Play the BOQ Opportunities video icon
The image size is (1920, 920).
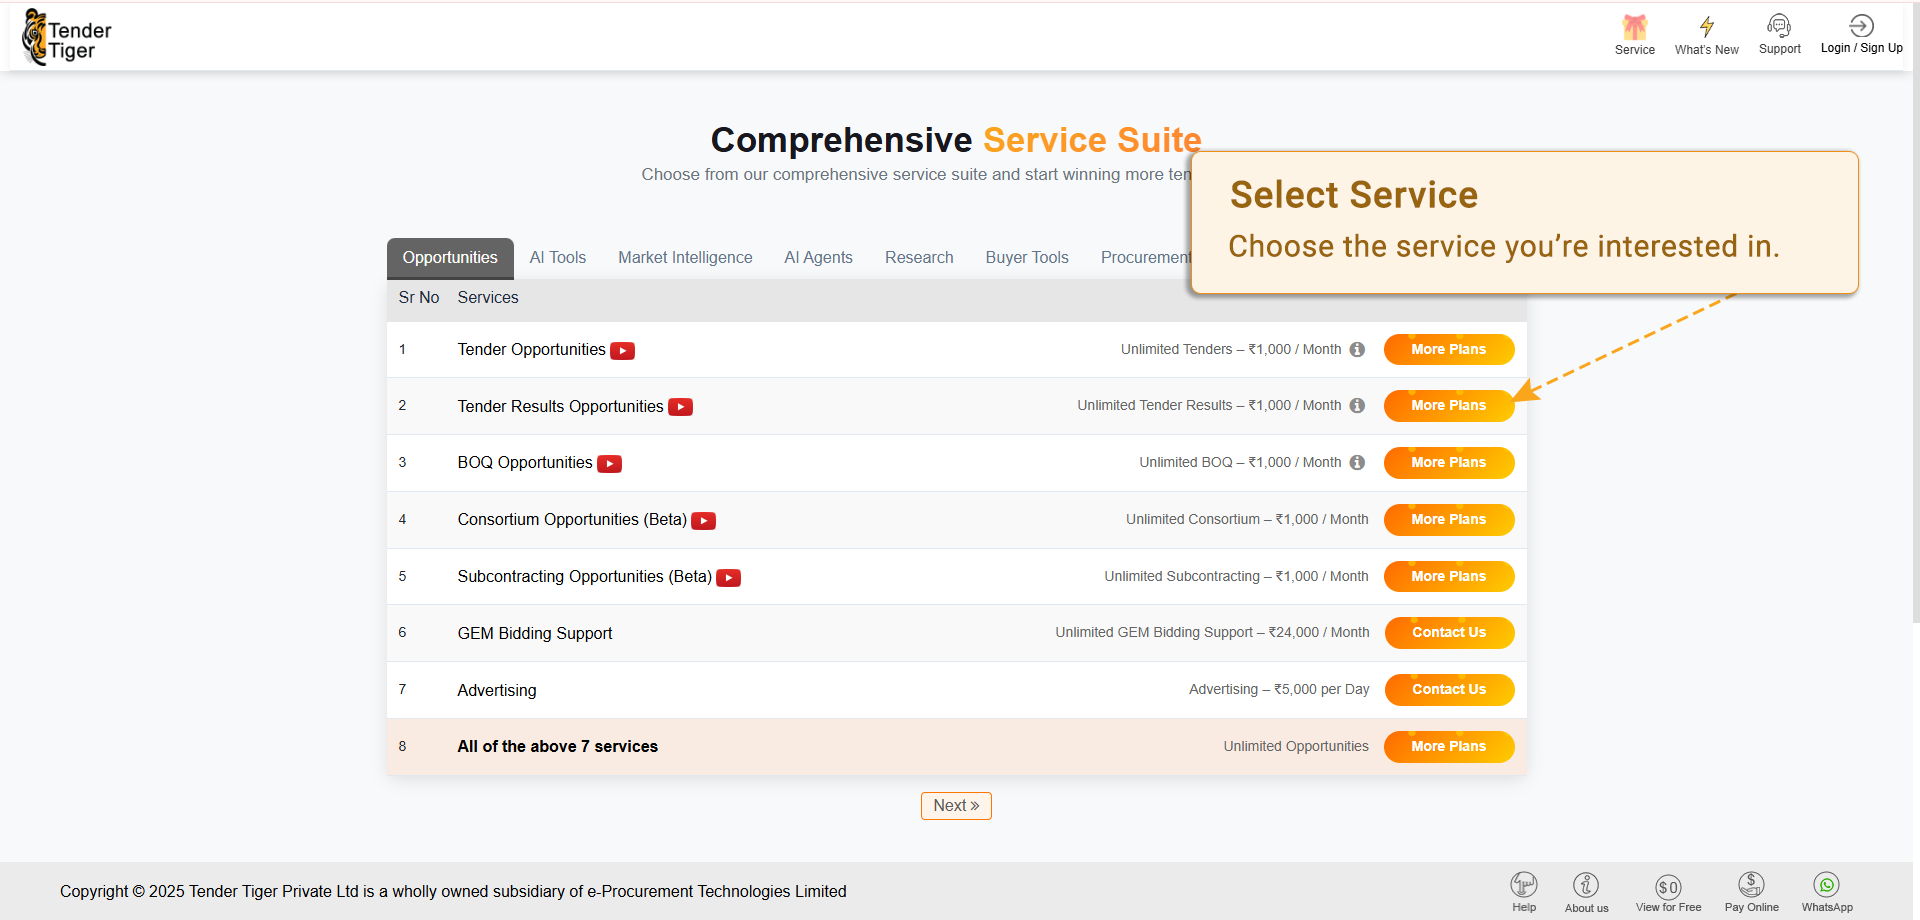[609, 464]
